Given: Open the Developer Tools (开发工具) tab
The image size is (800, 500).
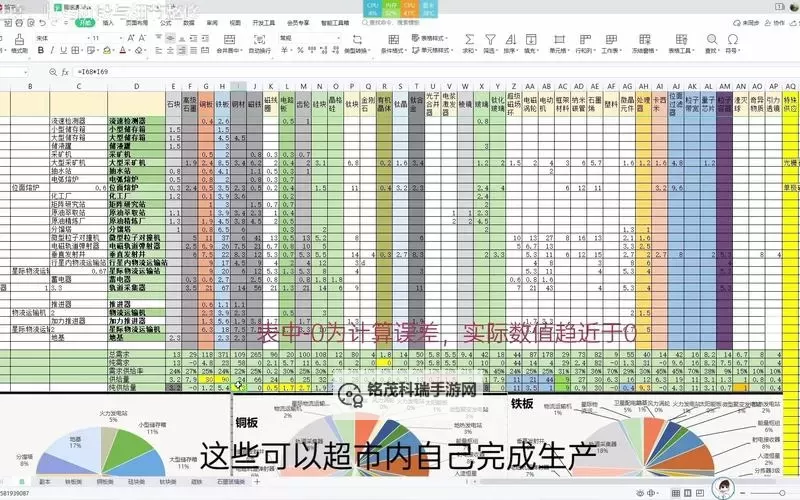Looking at the screenshot, I should pyautogui.click(x=263, y=23).
